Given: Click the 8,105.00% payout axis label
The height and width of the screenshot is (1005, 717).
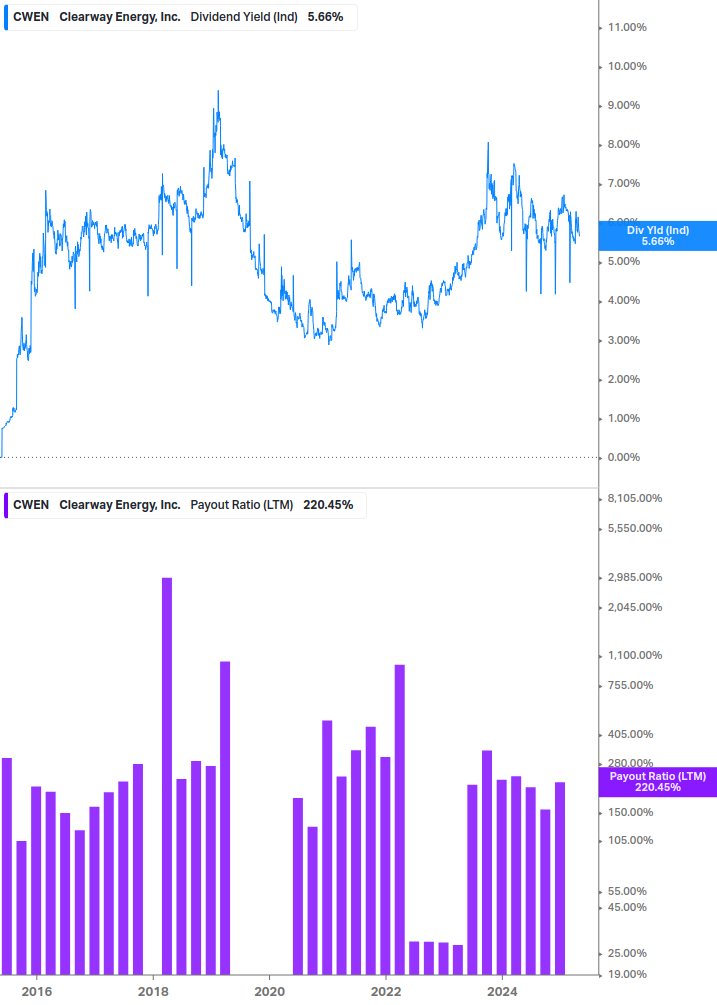Looking at the screenshot, I should (634, 498).
